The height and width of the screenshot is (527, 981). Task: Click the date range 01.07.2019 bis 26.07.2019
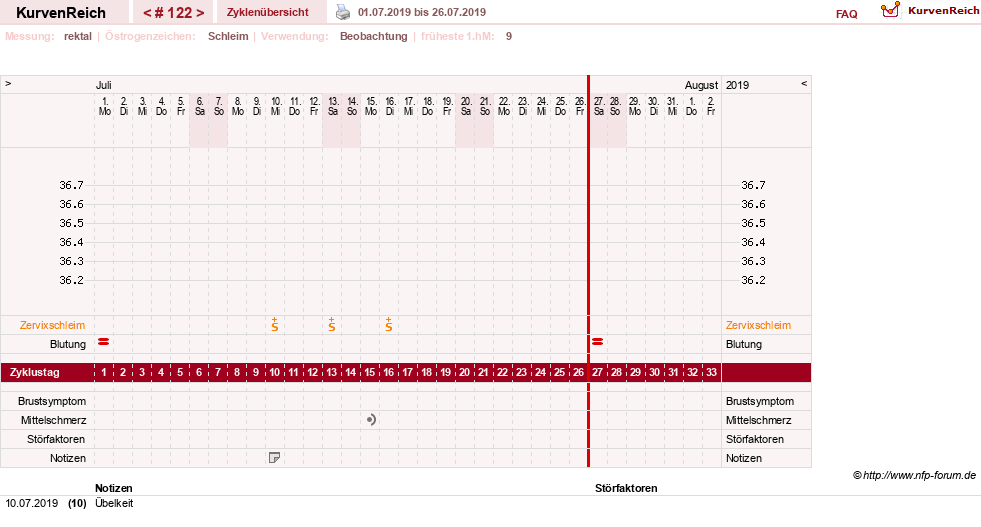(422, 13)
